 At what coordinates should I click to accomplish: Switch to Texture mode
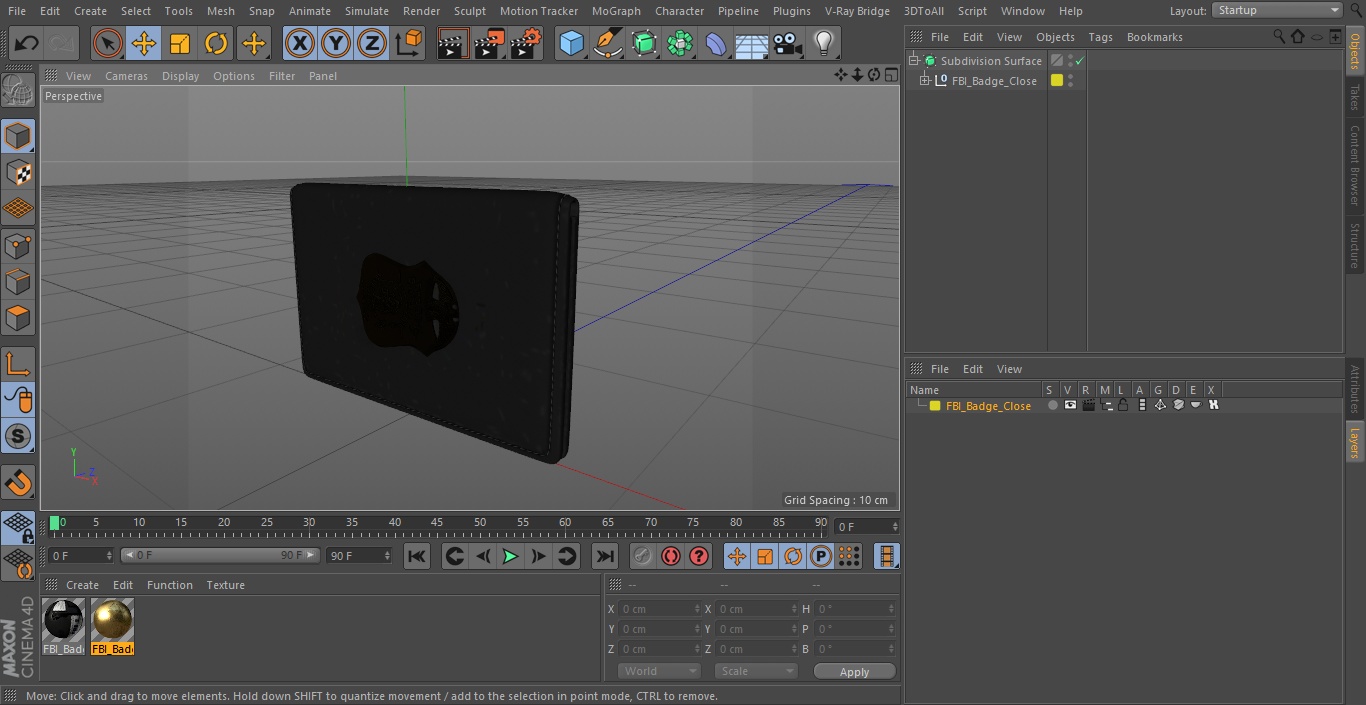(x=18, y=172)
